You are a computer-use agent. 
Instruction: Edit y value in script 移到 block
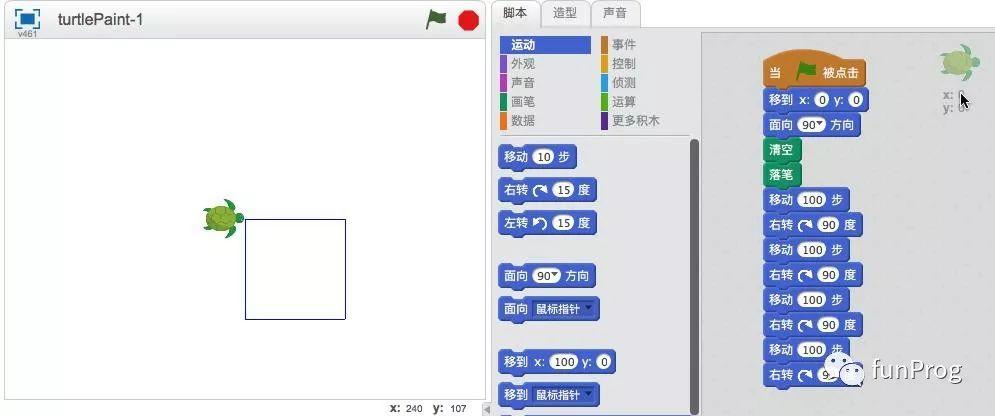855,100
